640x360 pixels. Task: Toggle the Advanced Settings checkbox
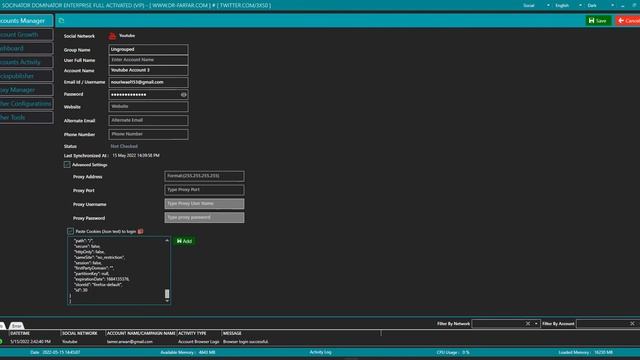point(67,165)
